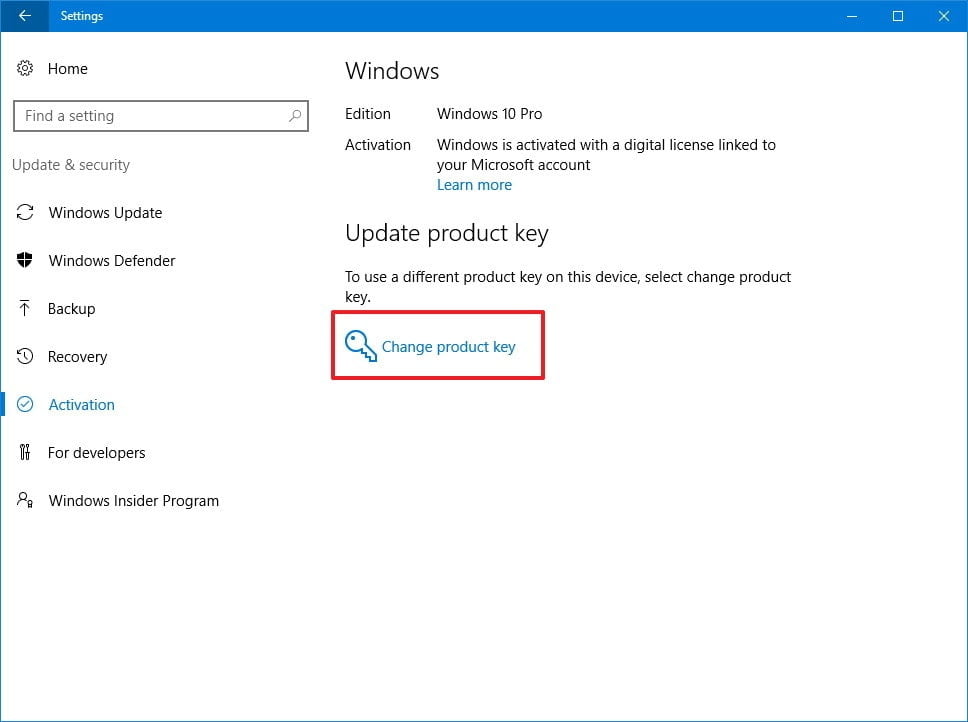The image size is (968, 722).
Task: Open the Windows Insider Program page
Action: coord(133,500)
